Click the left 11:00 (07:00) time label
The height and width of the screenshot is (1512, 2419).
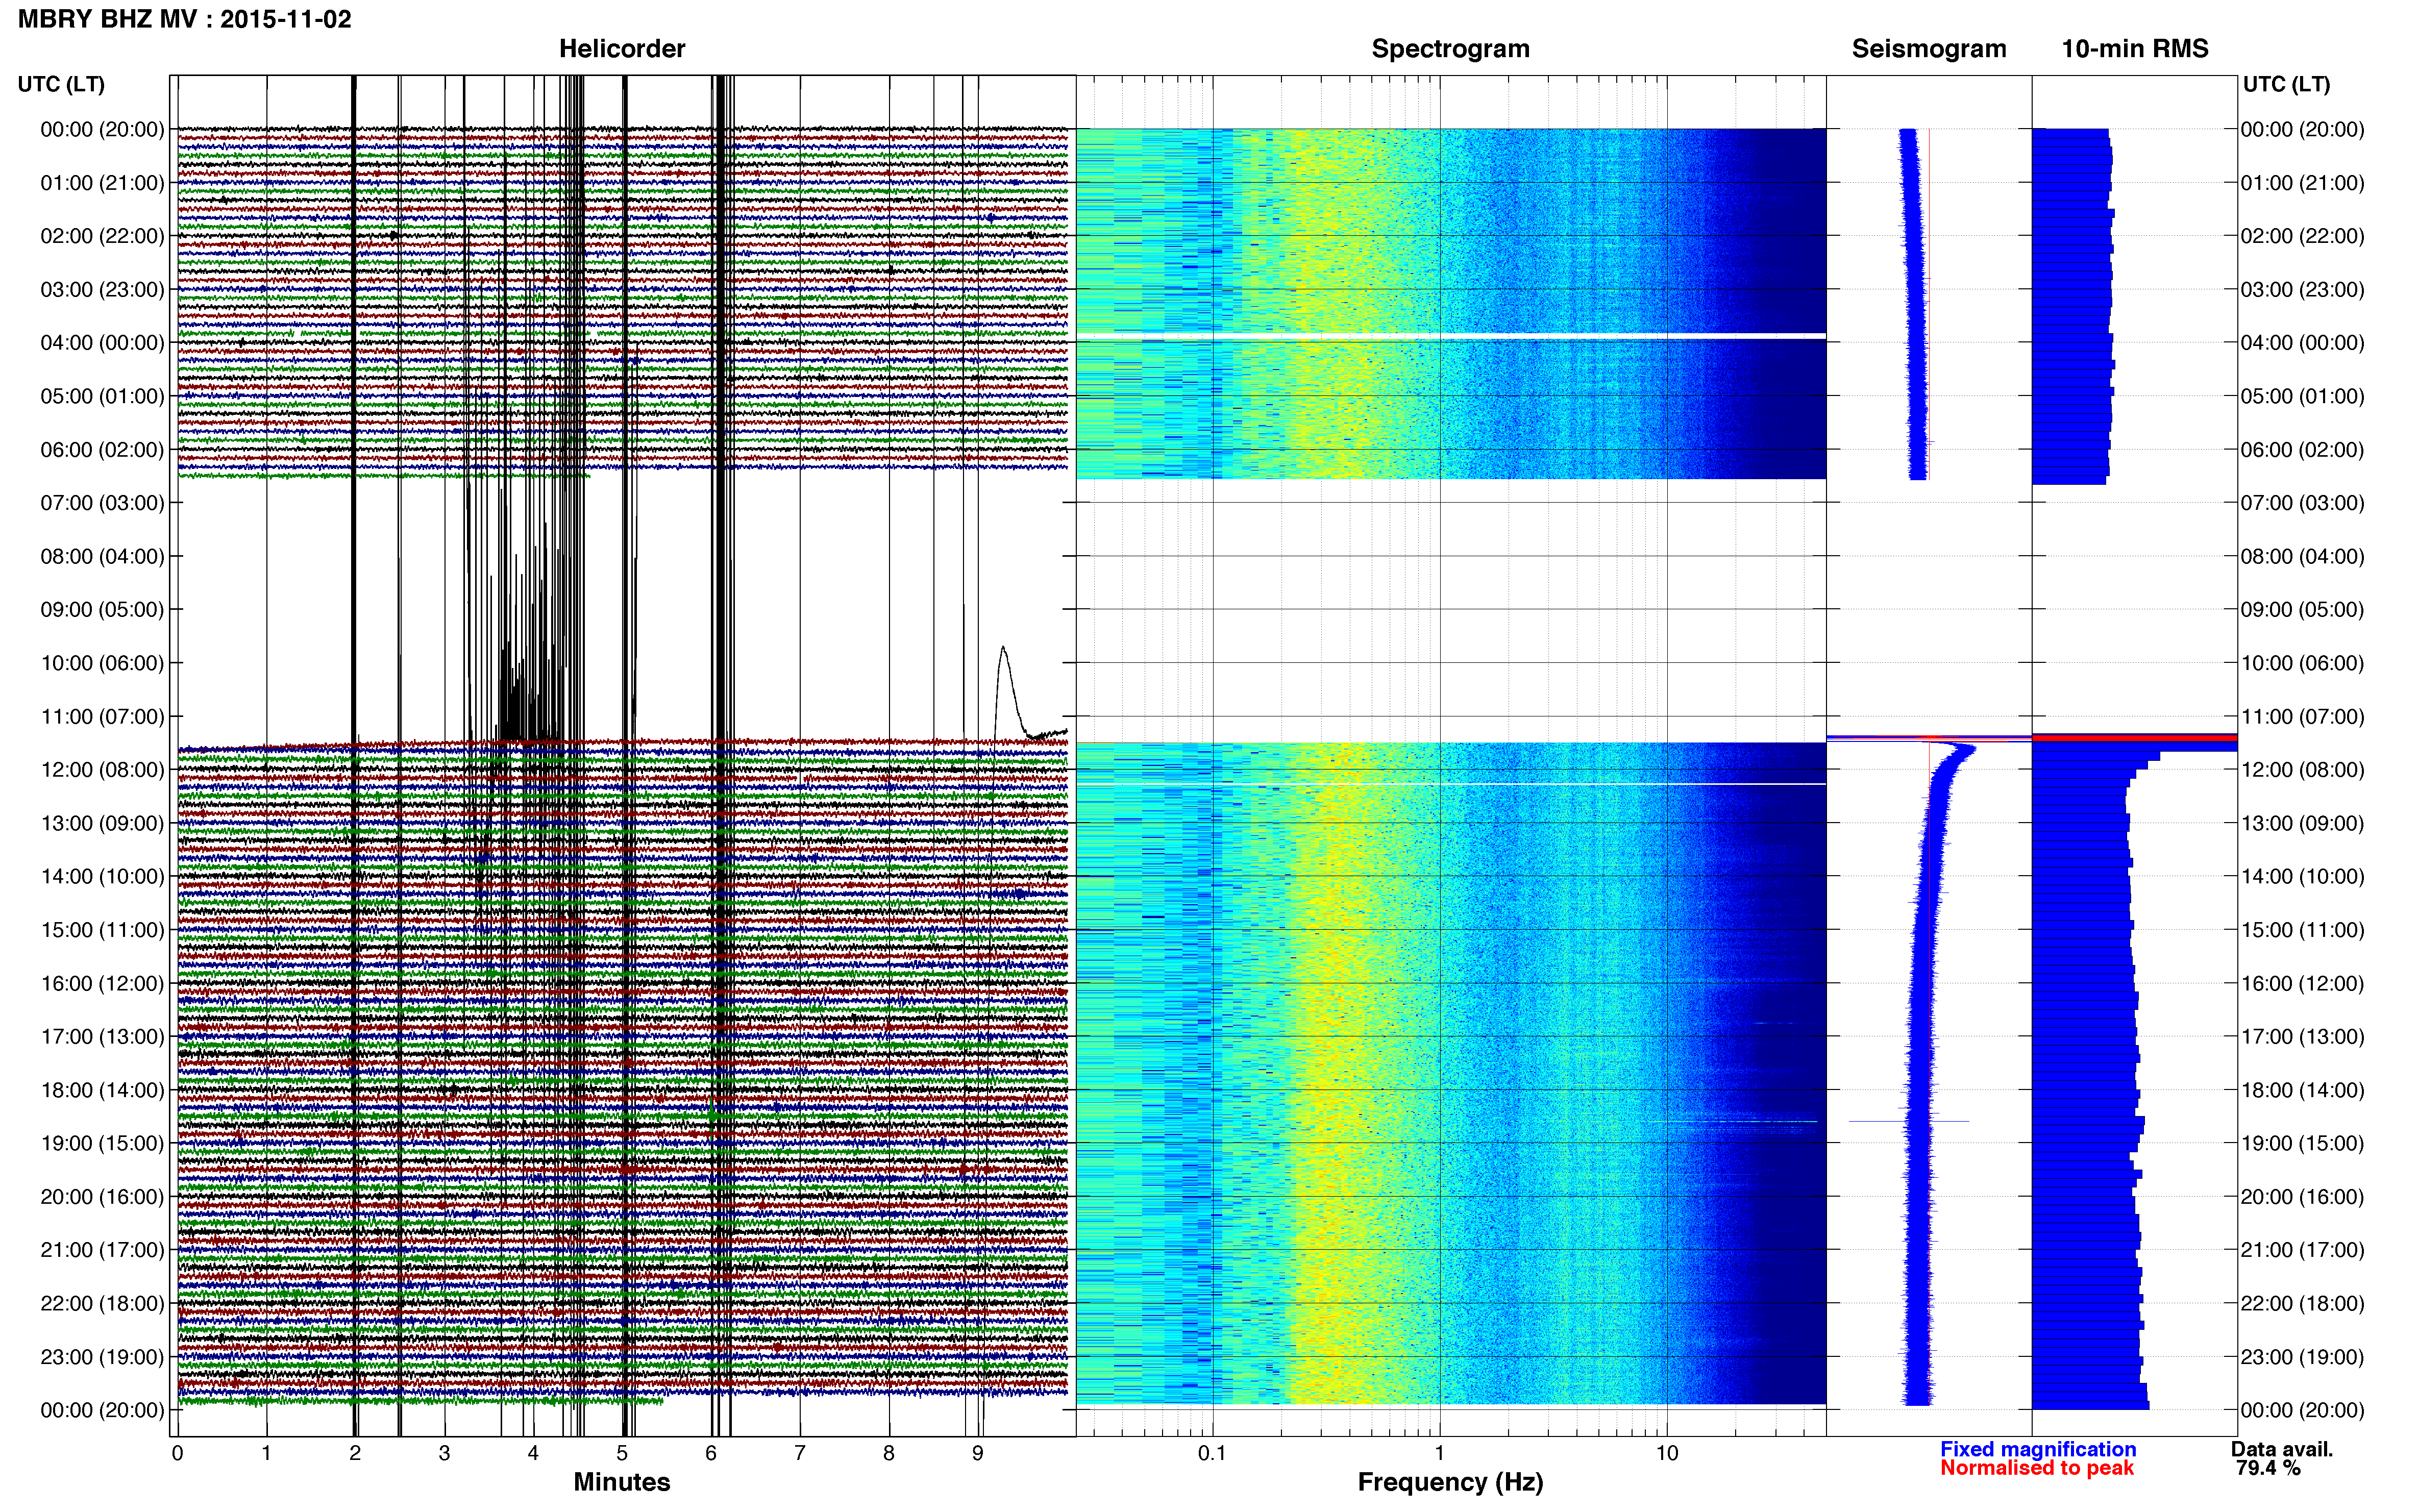click(102, 716)
